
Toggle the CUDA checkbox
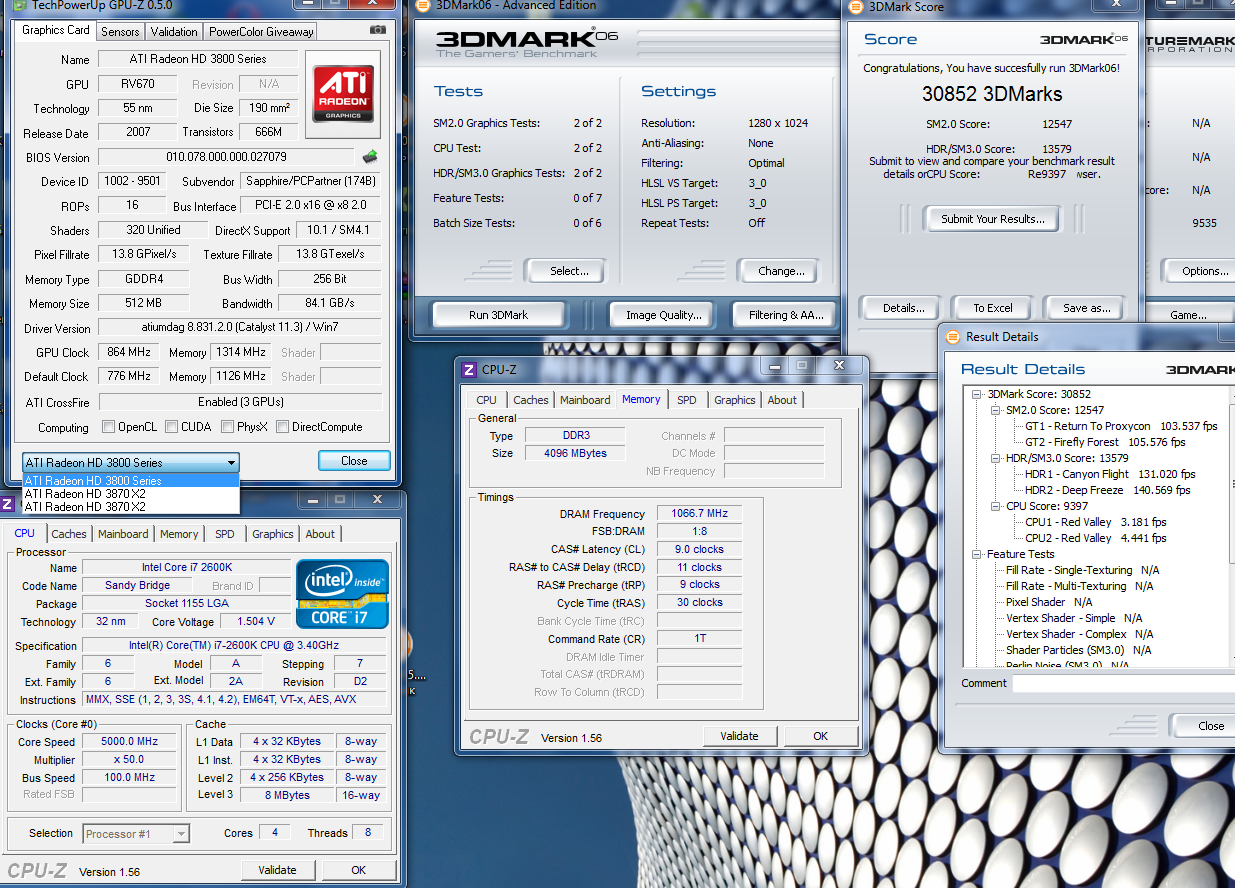[173, 427]
